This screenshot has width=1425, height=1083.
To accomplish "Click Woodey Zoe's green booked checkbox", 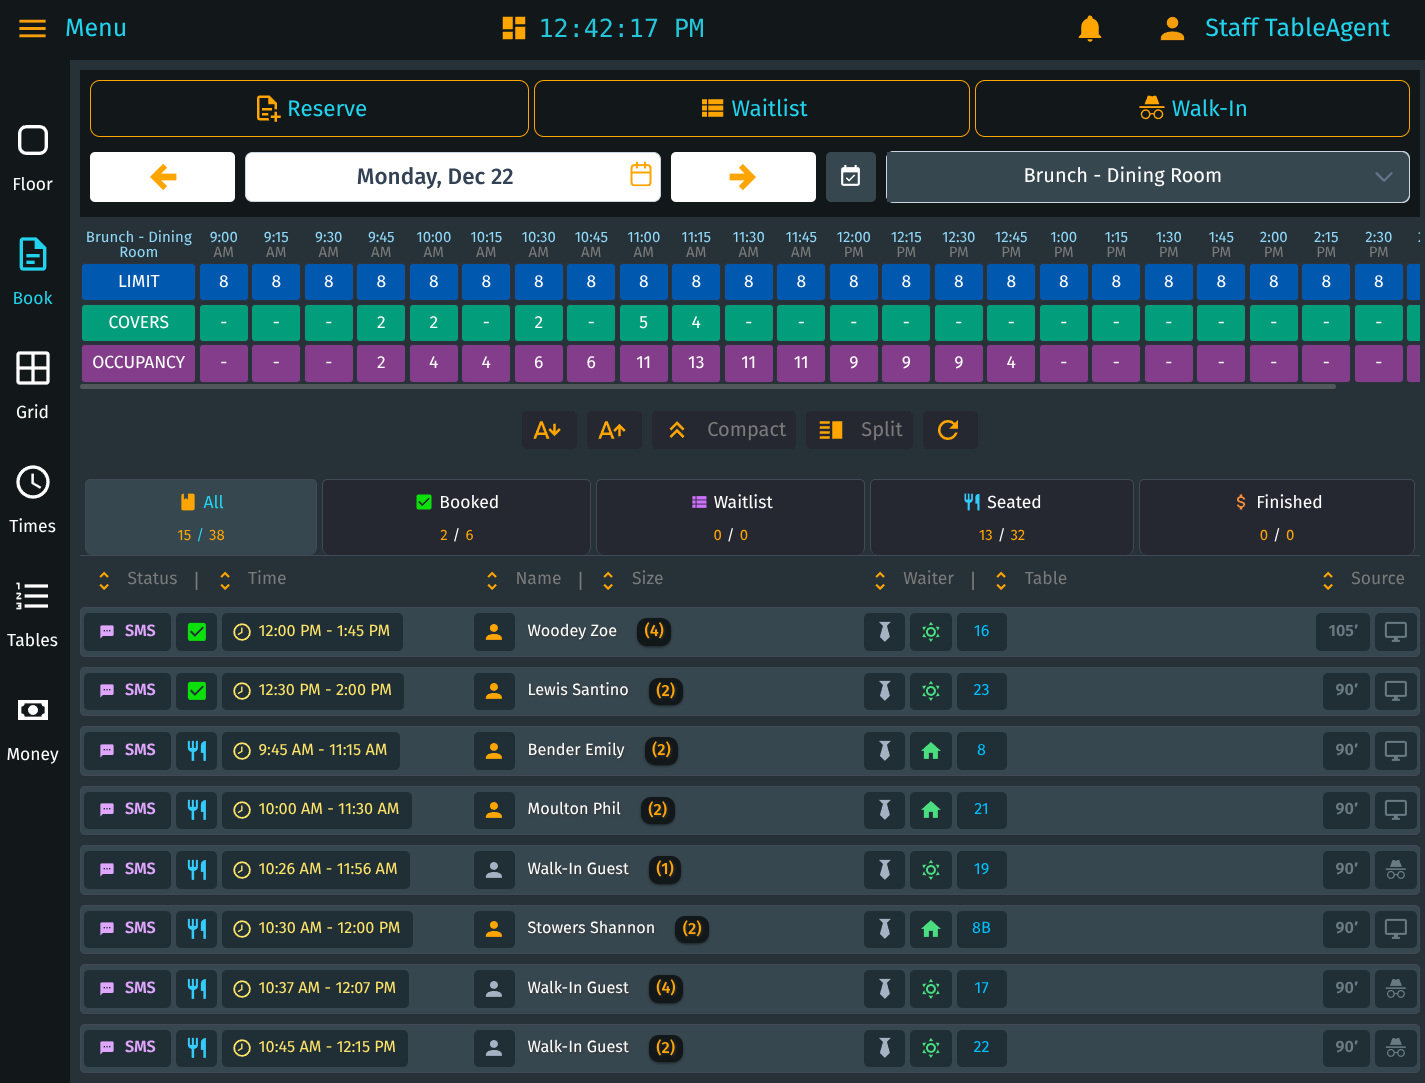I will (x=197, y=632).
